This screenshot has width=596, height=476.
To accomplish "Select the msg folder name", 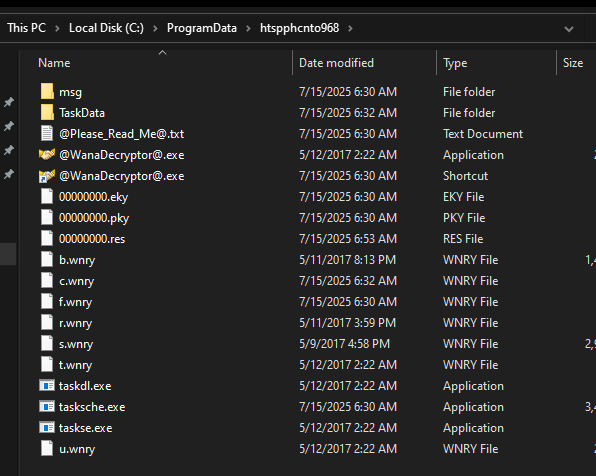I will [70, 92].
